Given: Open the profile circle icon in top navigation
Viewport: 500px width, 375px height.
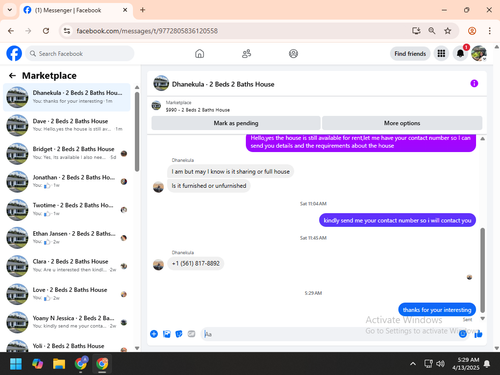Looking at the screenshot, I should pyautogui.click(x=293, y=54).
